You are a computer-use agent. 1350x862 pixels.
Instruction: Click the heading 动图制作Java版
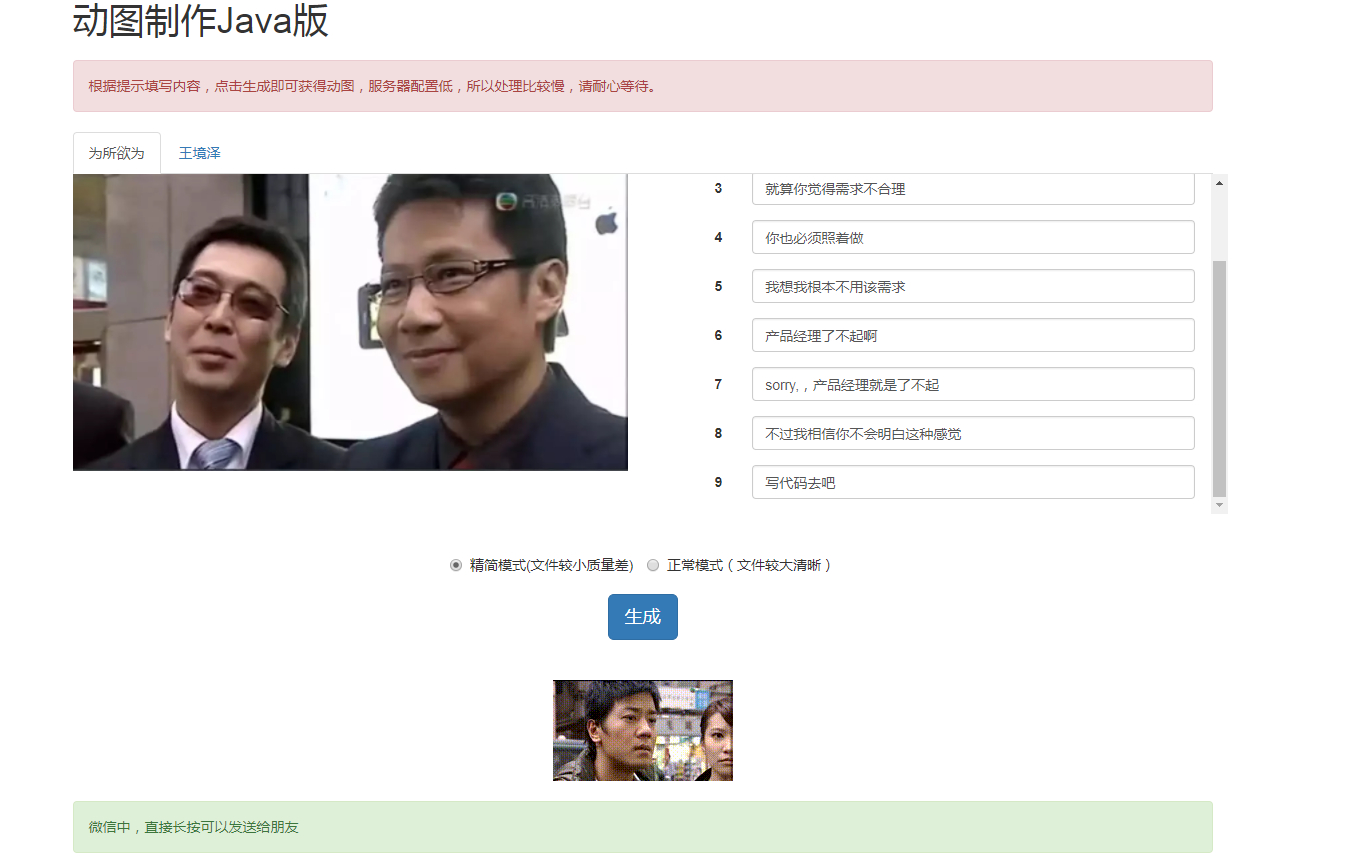click(201, 20)
